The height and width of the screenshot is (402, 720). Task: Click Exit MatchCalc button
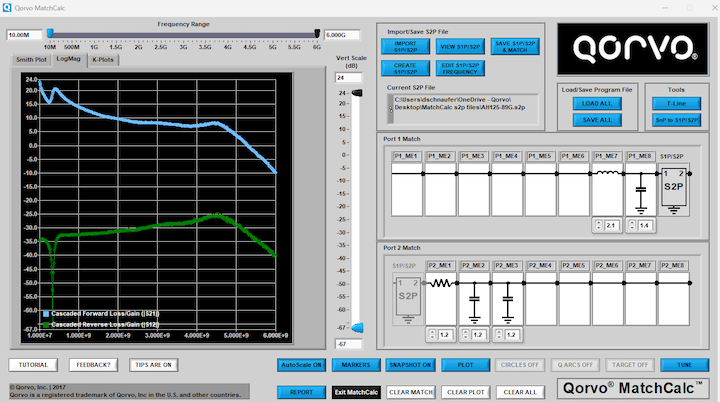tap(356, 392)
